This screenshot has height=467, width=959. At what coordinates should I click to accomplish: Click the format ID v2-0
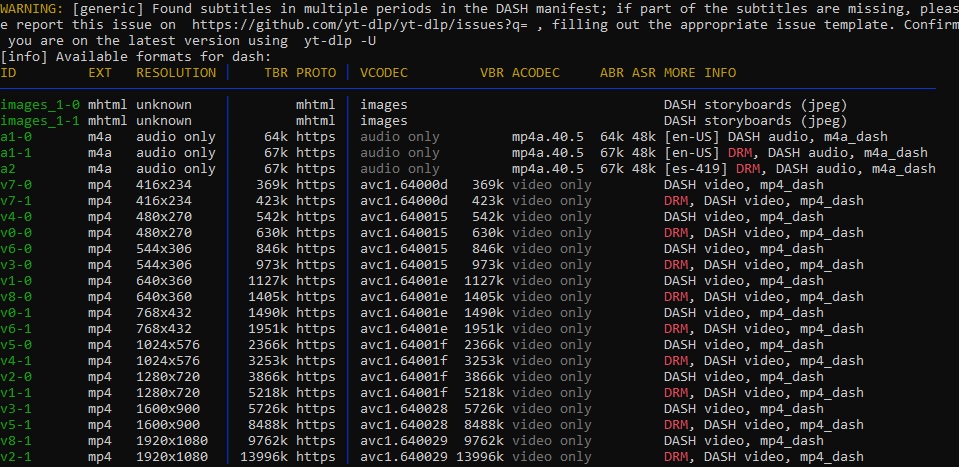(x=16, y=377)
